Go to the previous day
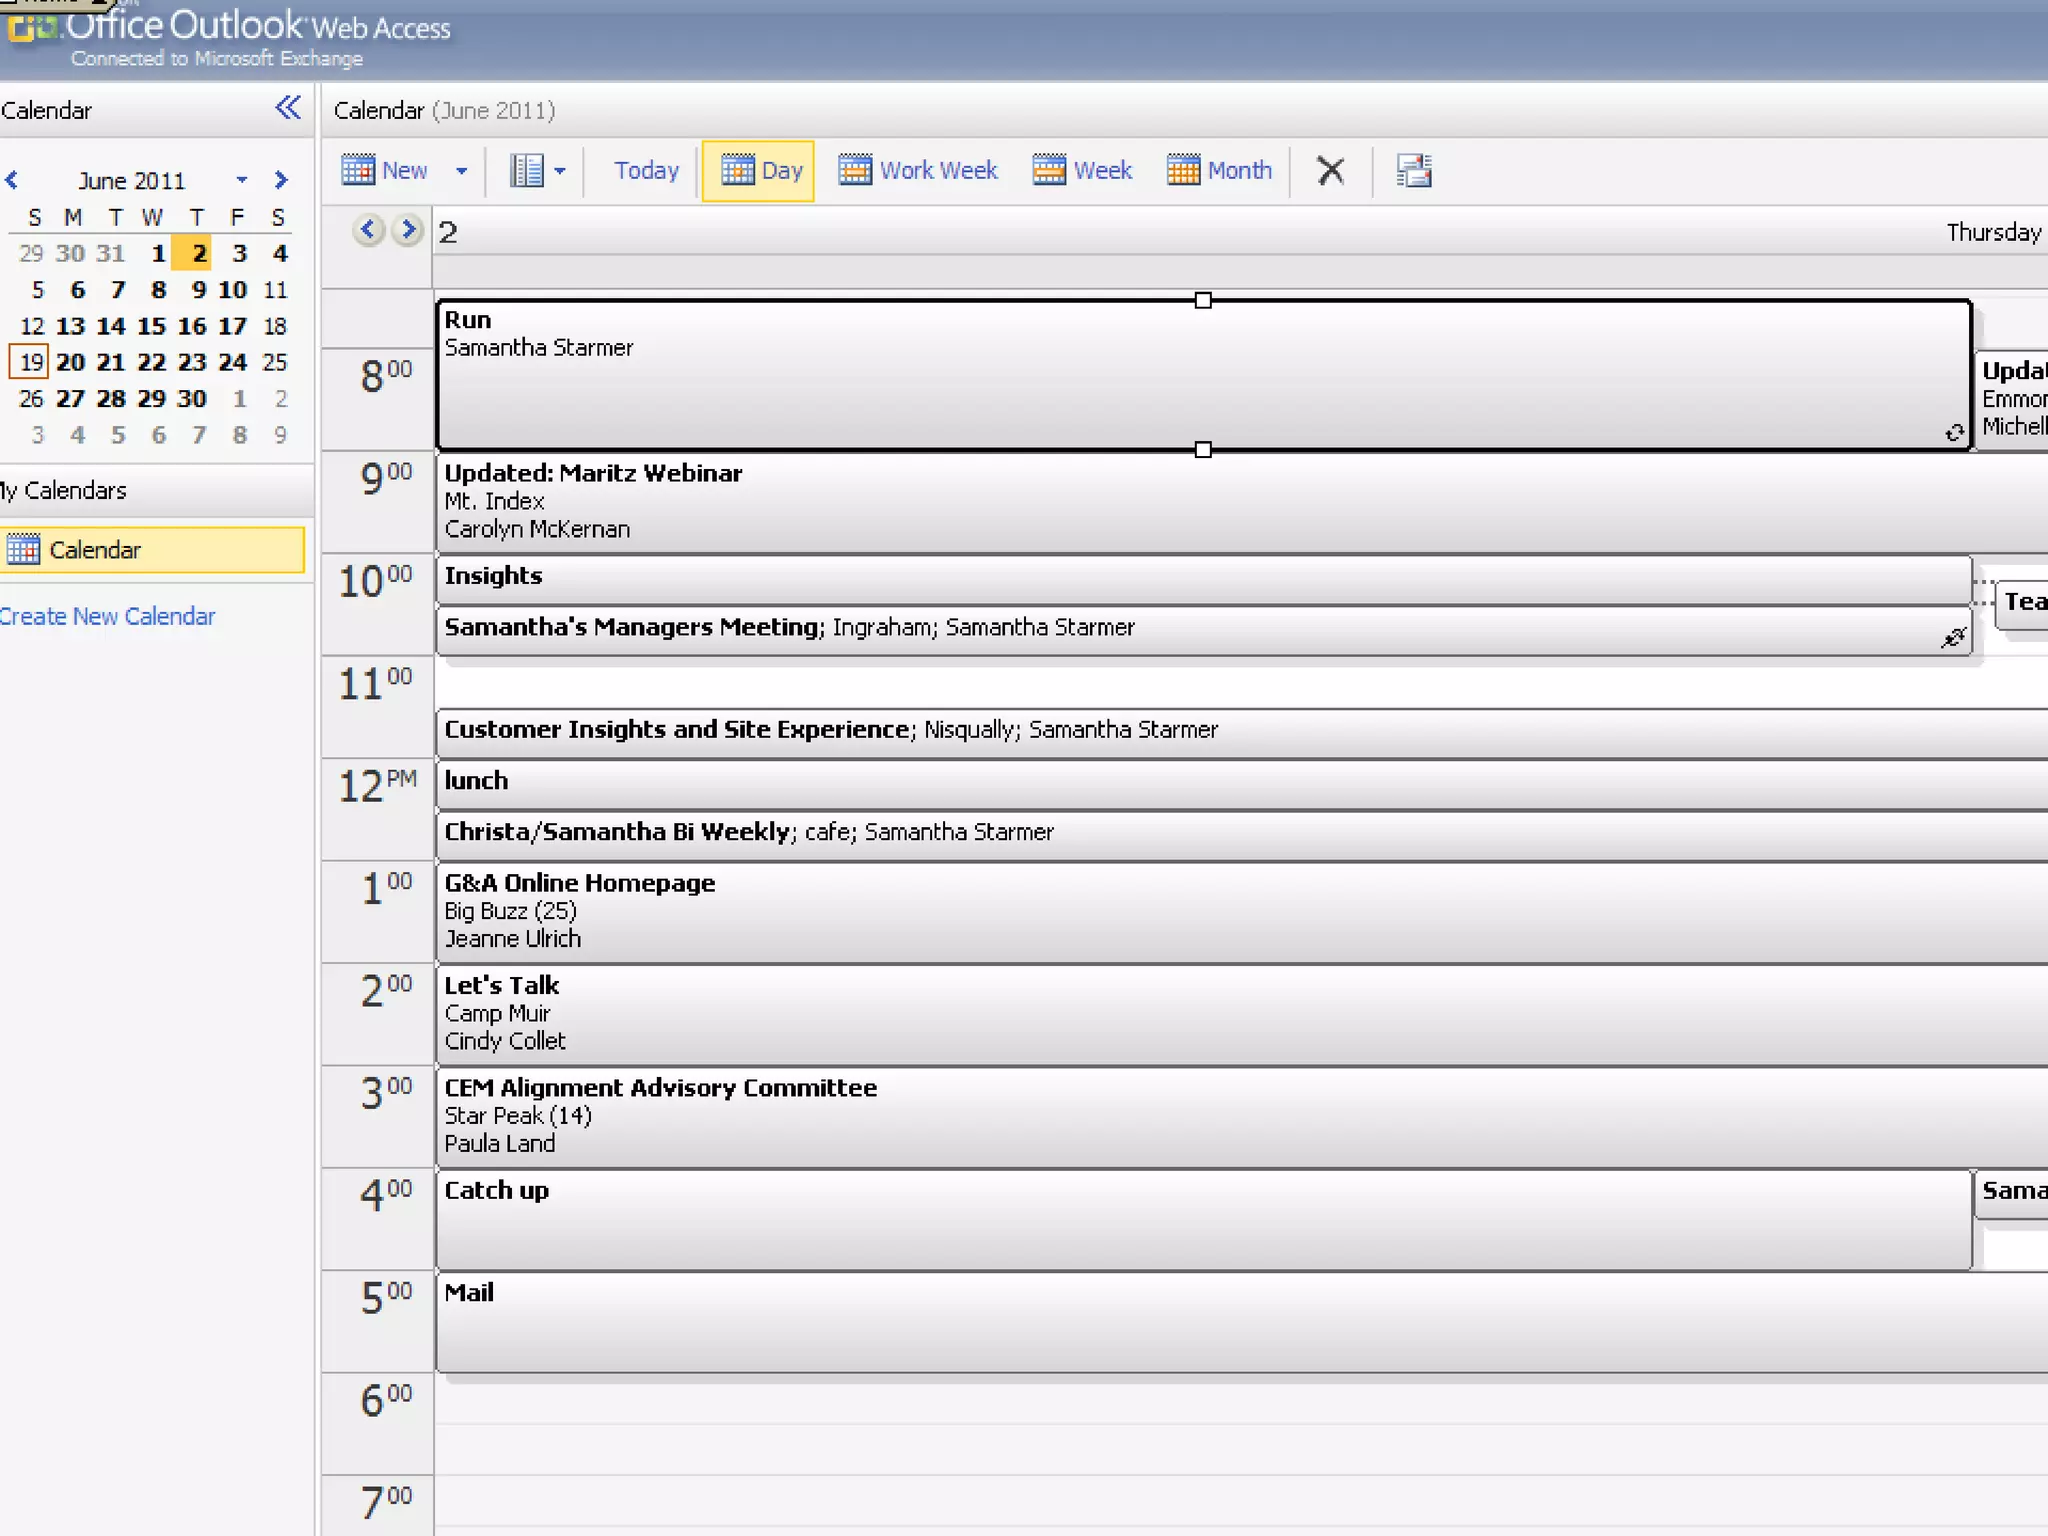Viewport: 2048px width, 1536px height. click(x=369, y=231)
